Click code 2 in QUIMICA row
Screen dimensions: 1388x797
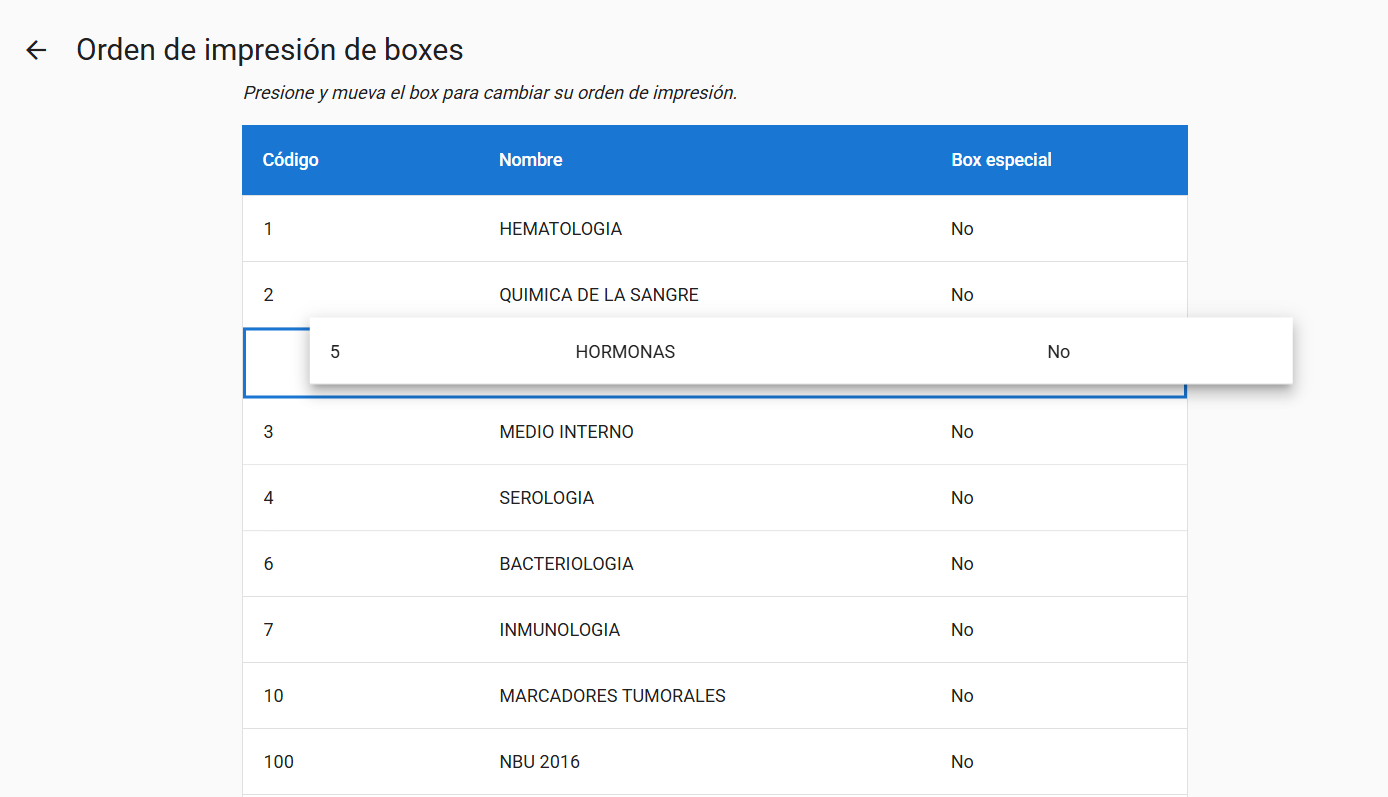(x=268, y=295)
